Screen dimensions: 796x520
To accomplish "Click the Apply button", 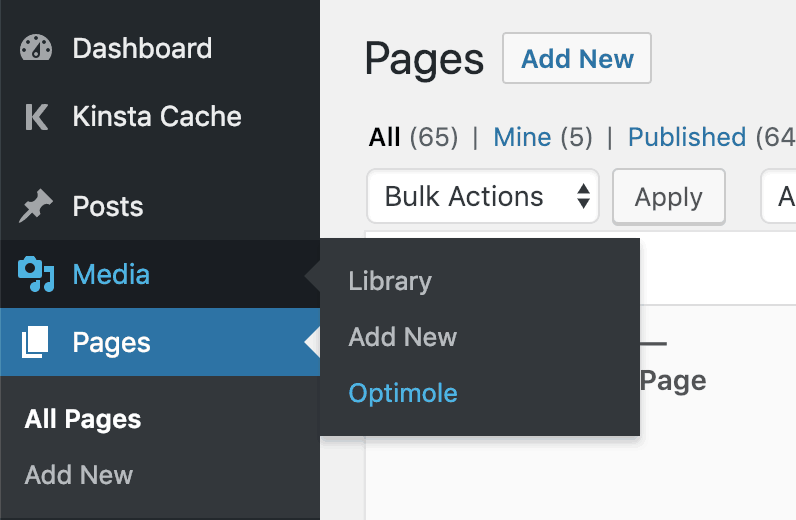I will [669, 197].
